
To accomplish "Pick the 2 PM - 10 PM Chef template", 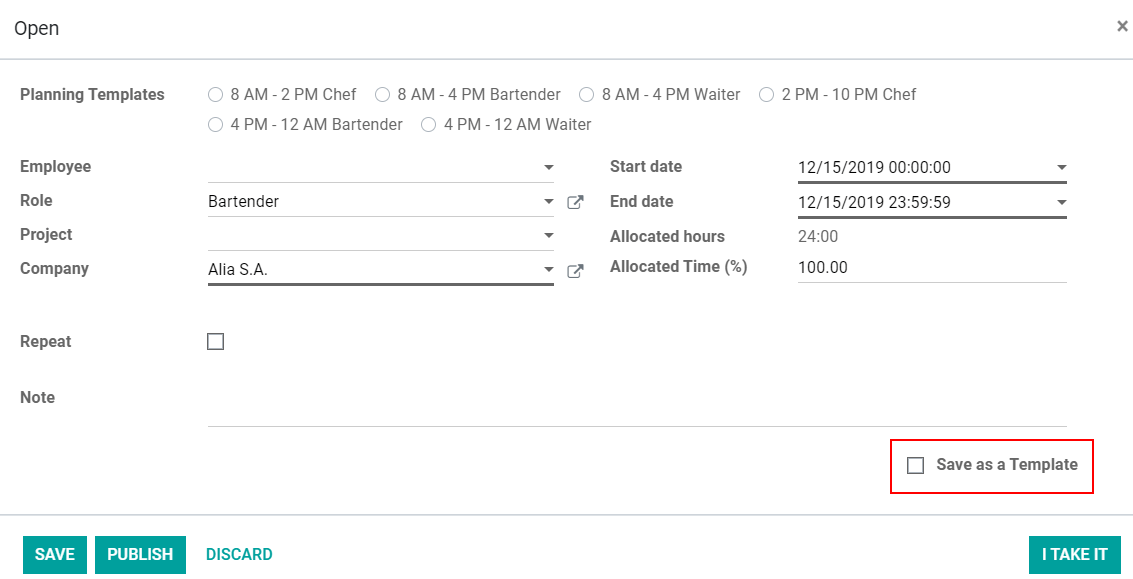I will point(767,95).
